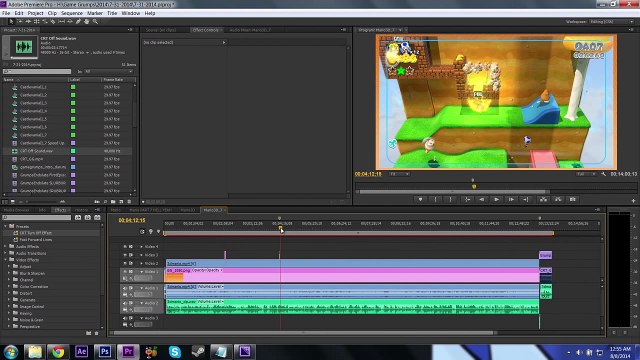Click the Project panel search field
The height and width of the screenshot is (360, 640).
[37, 71]
